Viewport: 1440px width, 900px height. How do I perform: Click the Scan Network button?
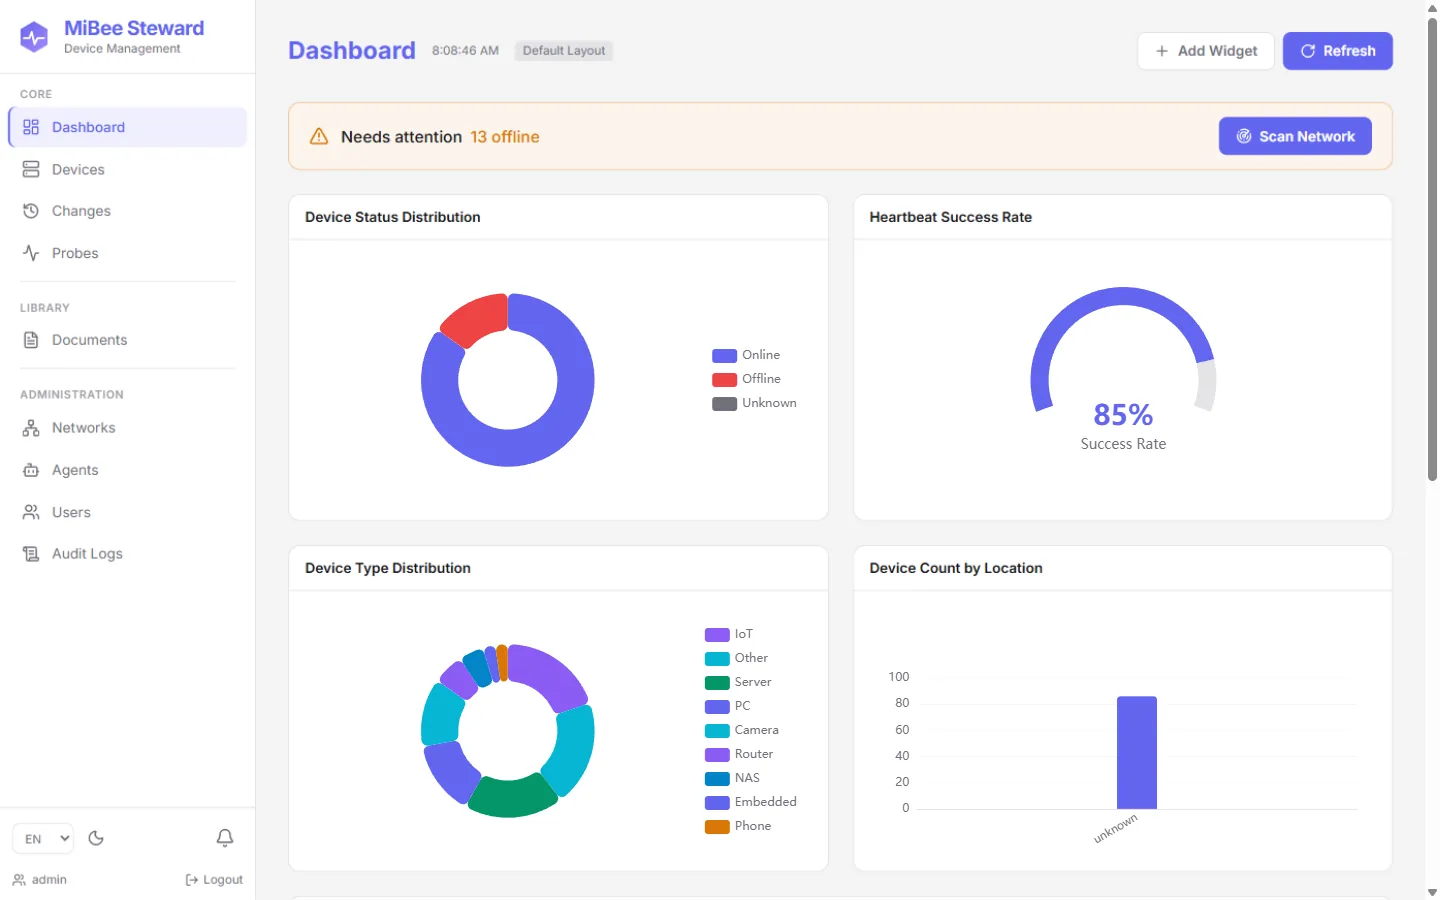[x=1295, y=136]
